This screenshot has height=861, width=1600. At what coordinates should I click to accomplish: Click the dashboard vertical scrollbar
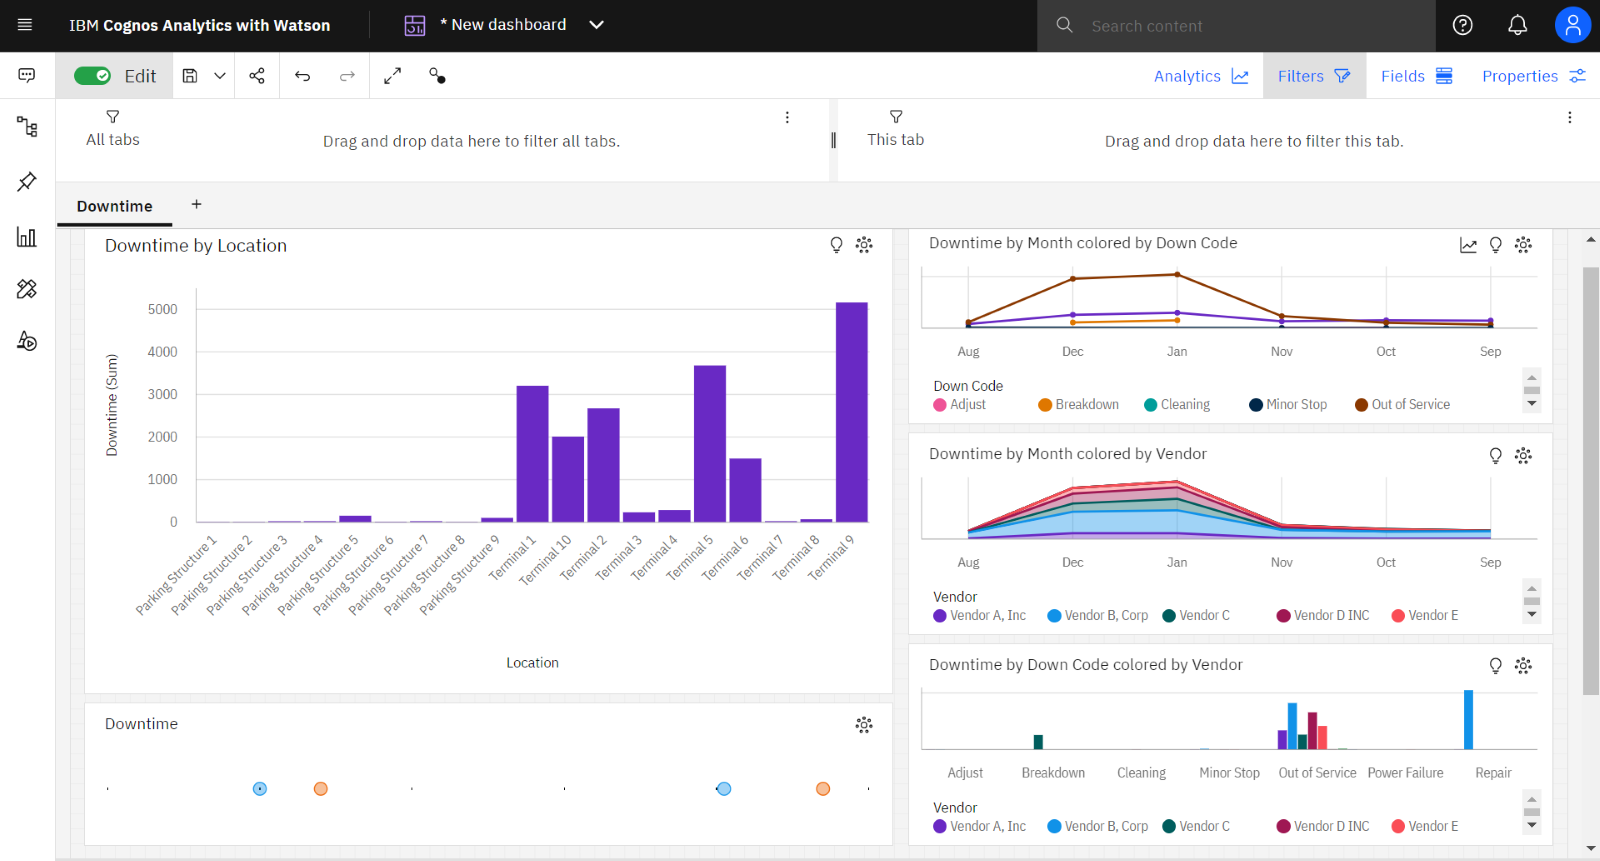[x=1591, y=480]
